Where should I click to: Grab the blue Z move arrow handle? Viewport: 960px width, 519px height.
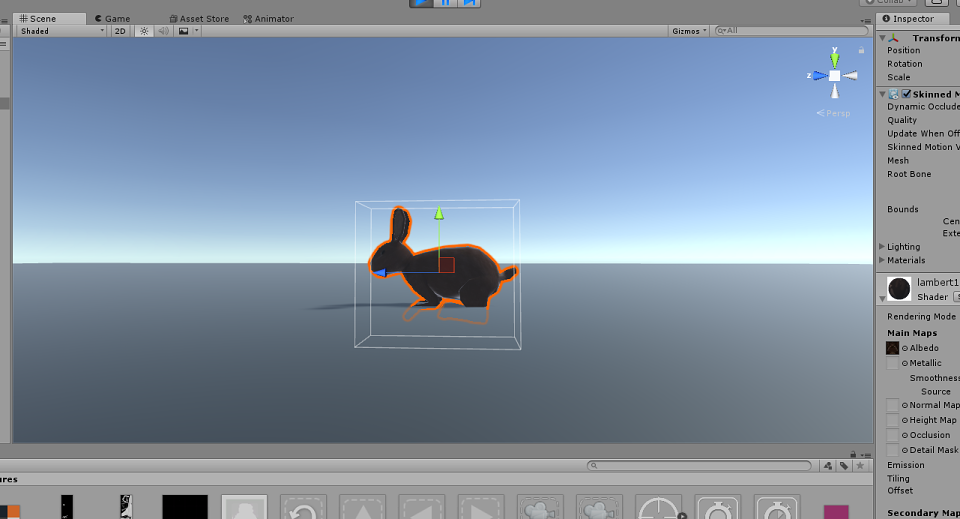(380, 273)
